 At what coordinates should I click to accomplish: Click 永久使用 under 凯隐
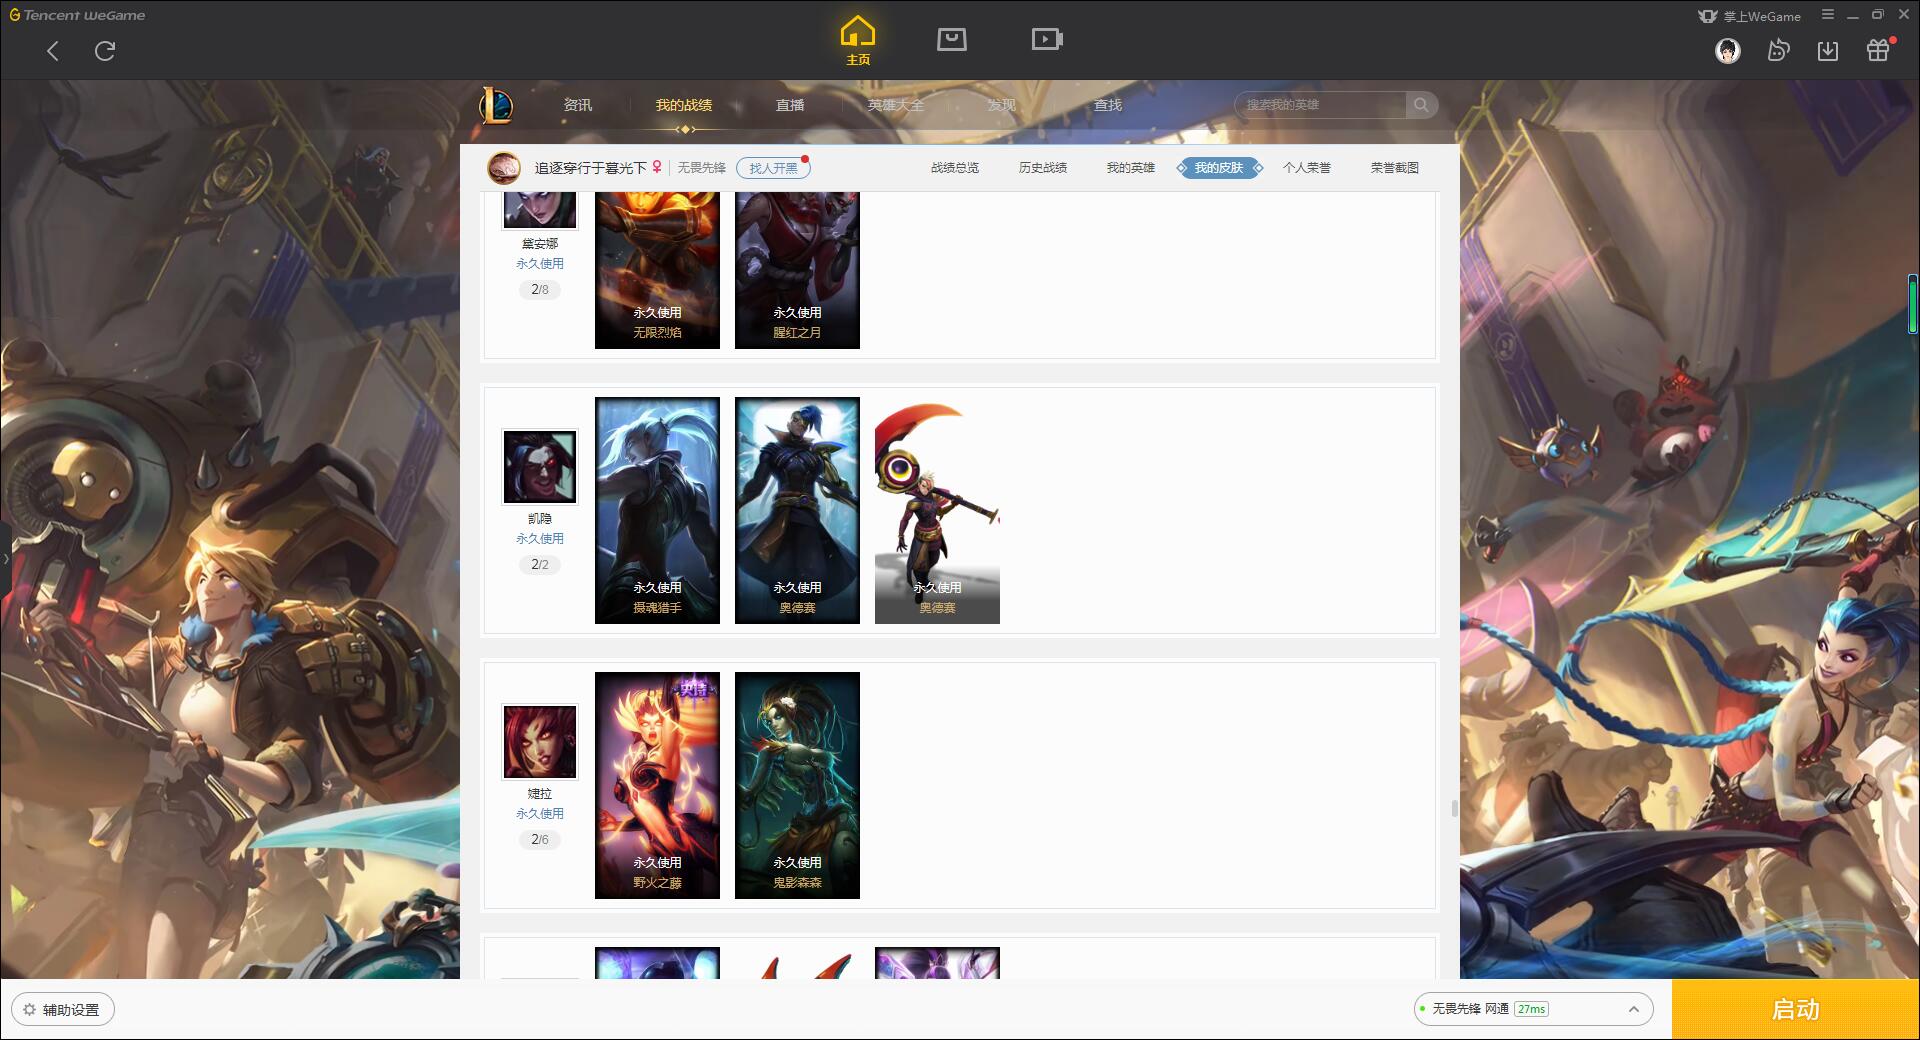[540, 539]
